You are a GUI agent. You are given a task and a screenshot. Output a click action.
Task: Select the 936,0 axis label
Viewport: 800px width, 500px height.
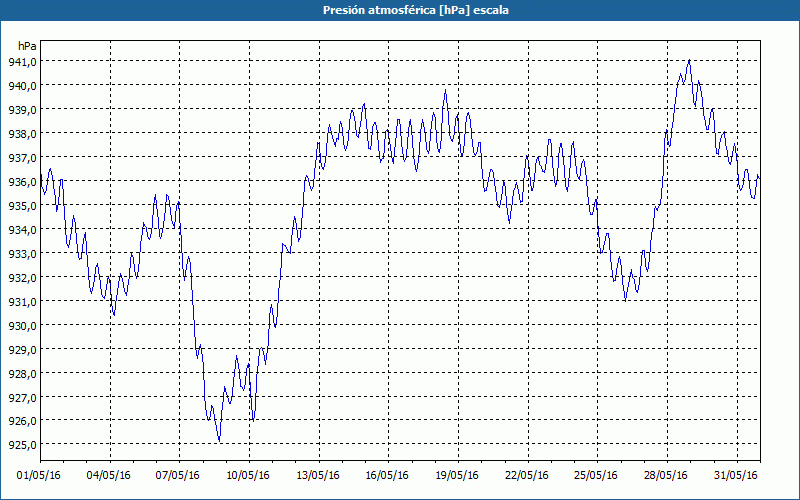pos(22,182)
